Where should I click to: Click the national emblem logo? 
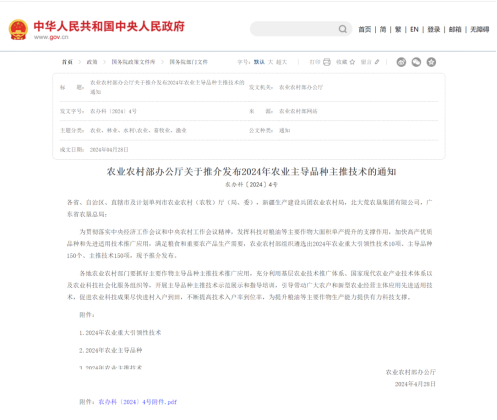[x=18, y=30]
